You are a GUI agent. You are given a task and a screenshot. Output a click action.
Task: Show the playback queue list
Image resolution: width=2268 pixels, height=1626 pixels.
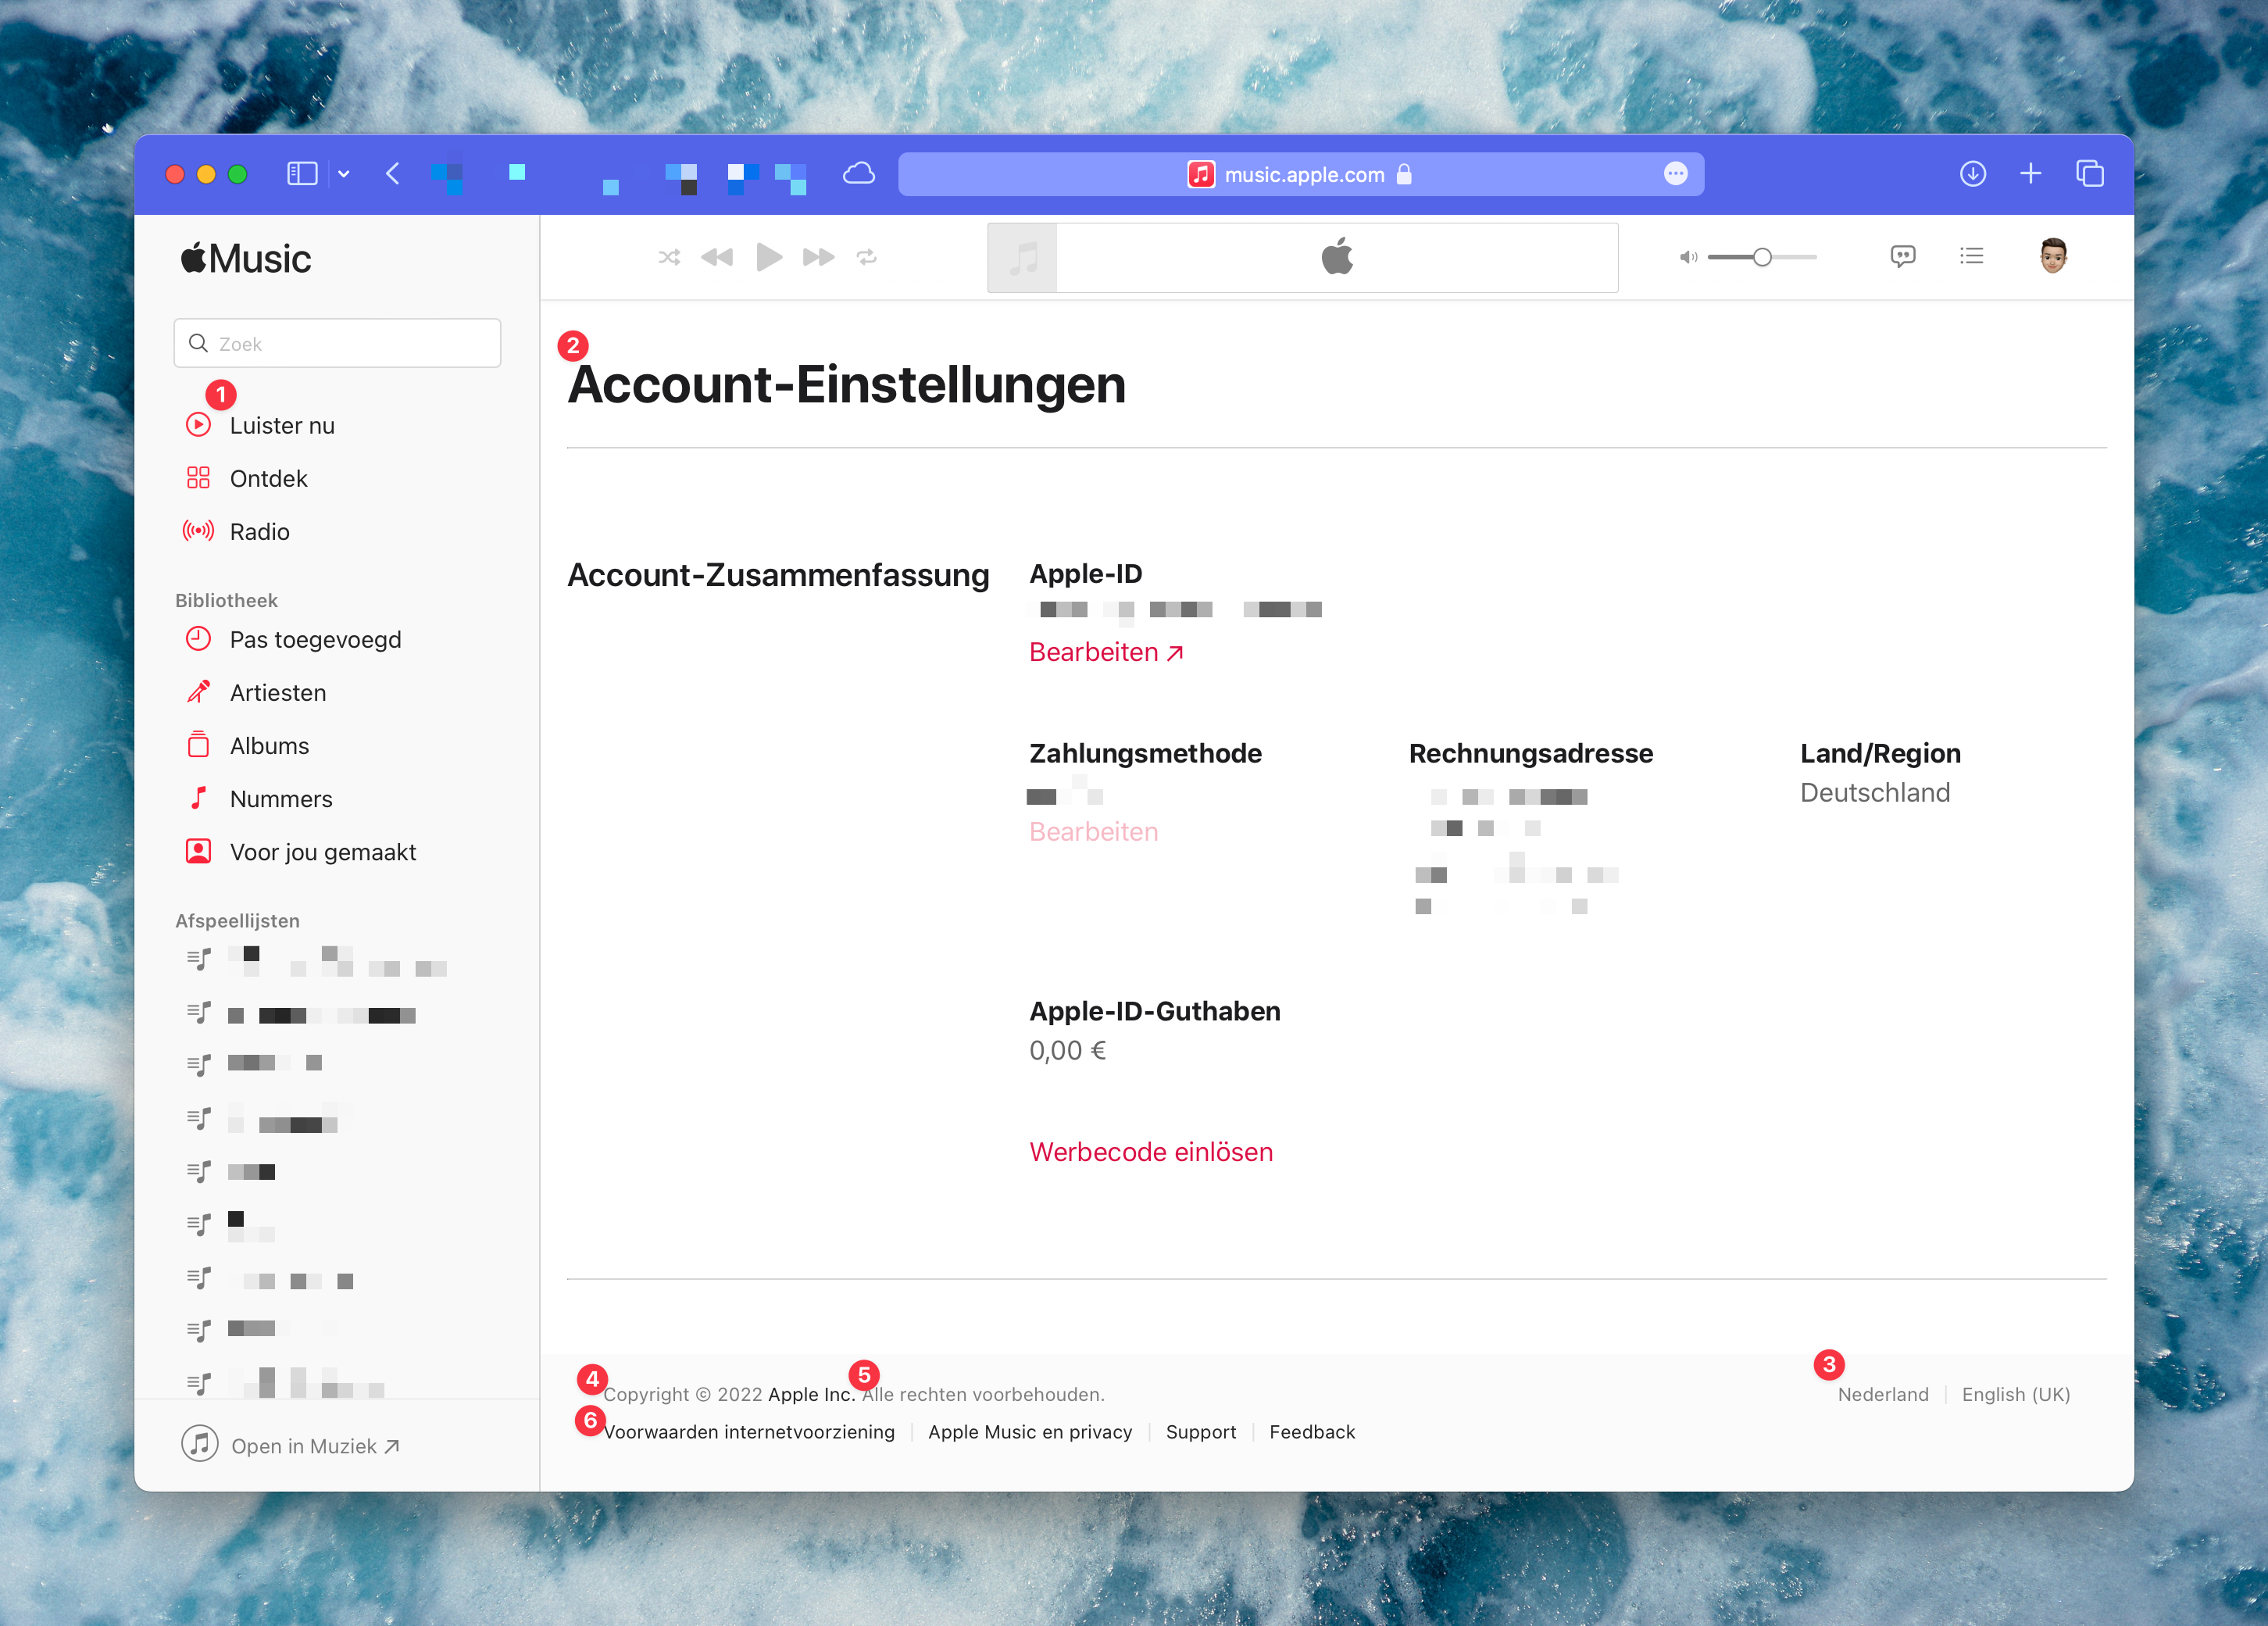point(1971,256)
